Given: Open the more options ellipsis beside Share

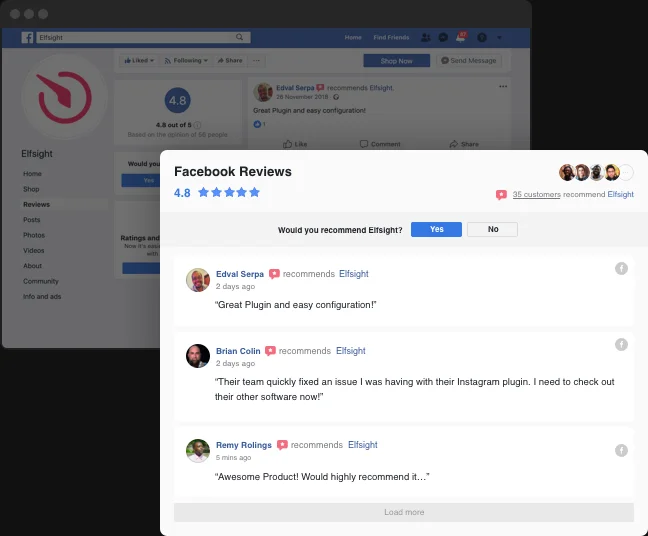Looking at the screenshot, I should [256, 60].
